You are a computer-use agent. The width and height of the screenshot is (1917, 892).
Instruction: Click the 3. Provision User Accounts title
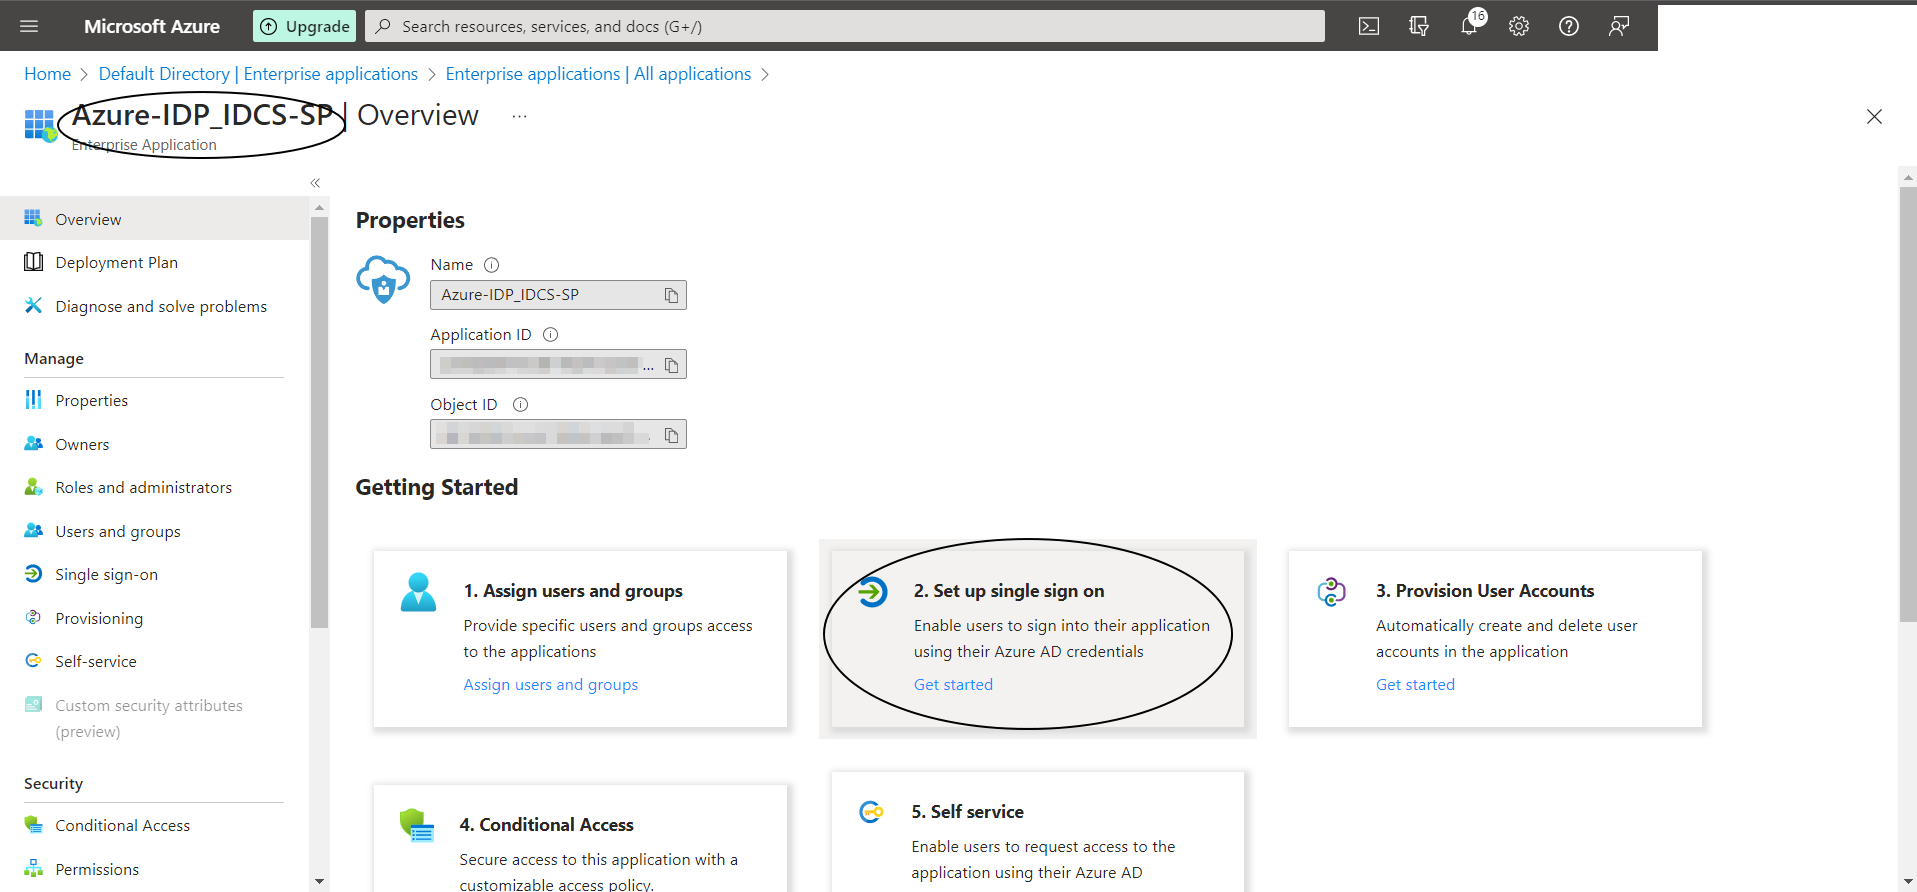[1485, 591]
